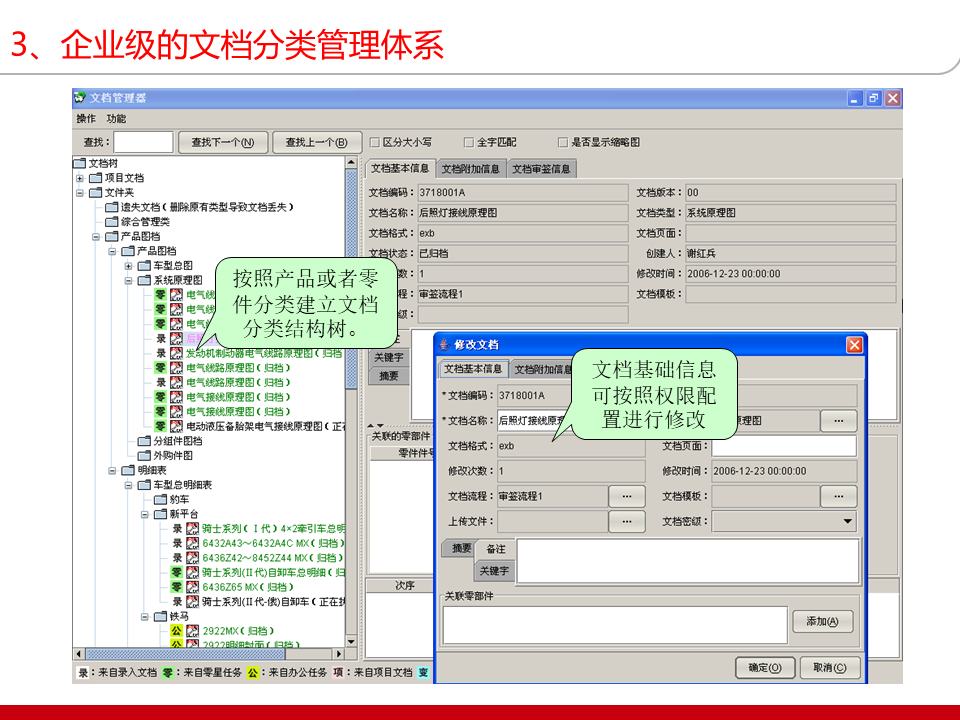Image resolution: width=960 pixels, height=720 pixels.
Task: Click document icon of 6436Z65 MX
Action: 192,587
